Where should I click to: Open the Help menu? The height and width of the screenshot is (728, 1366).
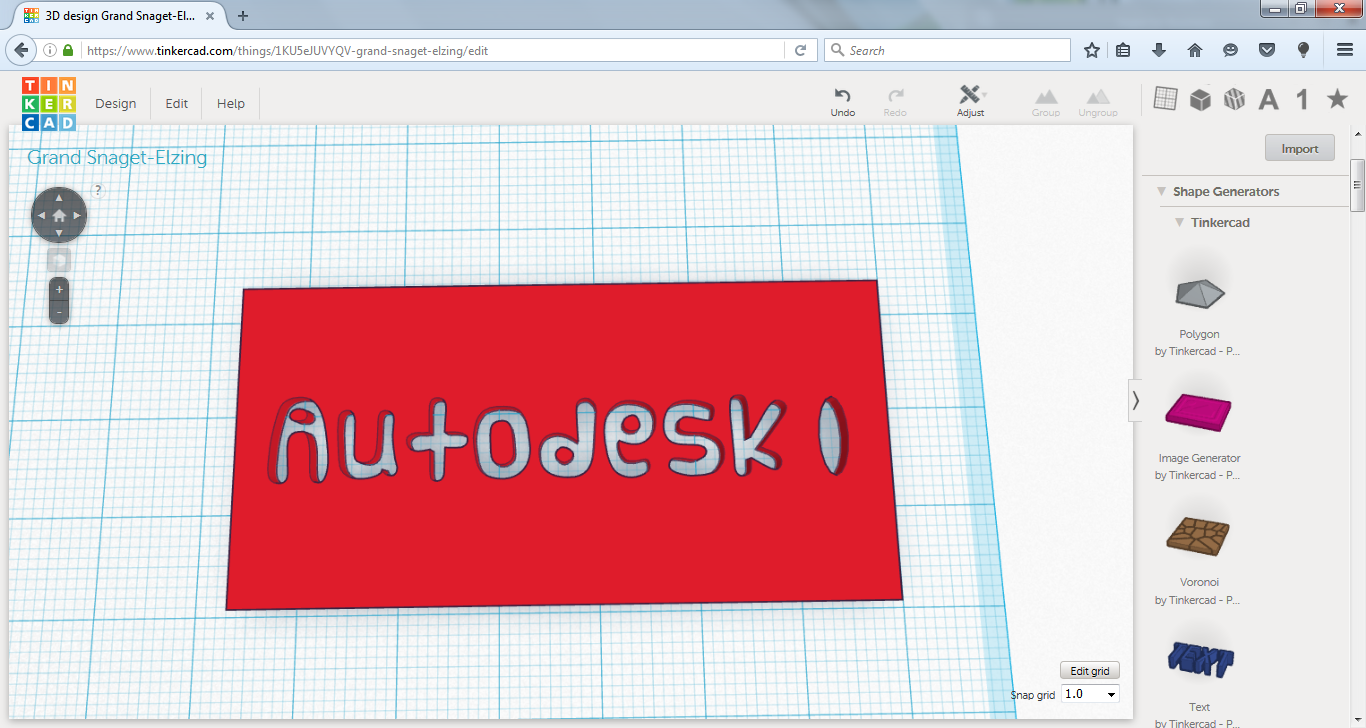[x=230, y=103]
